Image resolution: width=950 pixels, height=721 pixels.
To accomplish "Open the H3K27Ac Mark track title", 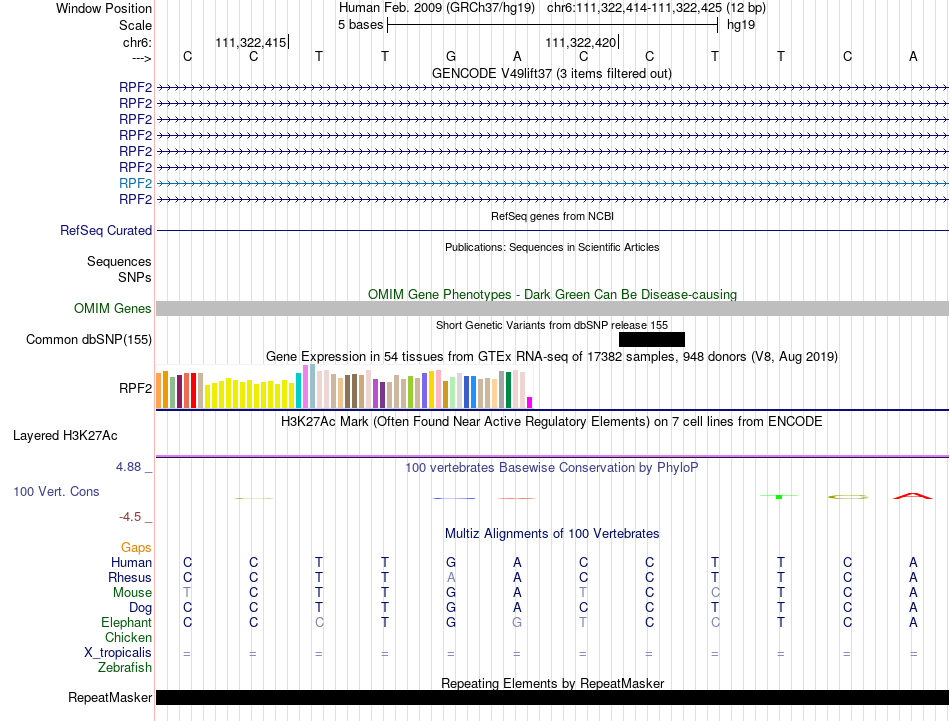I will tap(551, 422).
